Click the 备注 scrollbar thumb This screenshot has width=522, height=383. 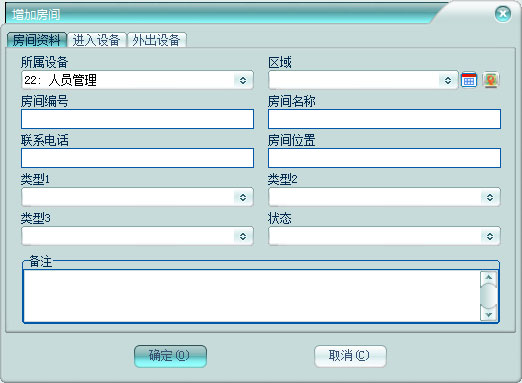(x=489, y=296)
